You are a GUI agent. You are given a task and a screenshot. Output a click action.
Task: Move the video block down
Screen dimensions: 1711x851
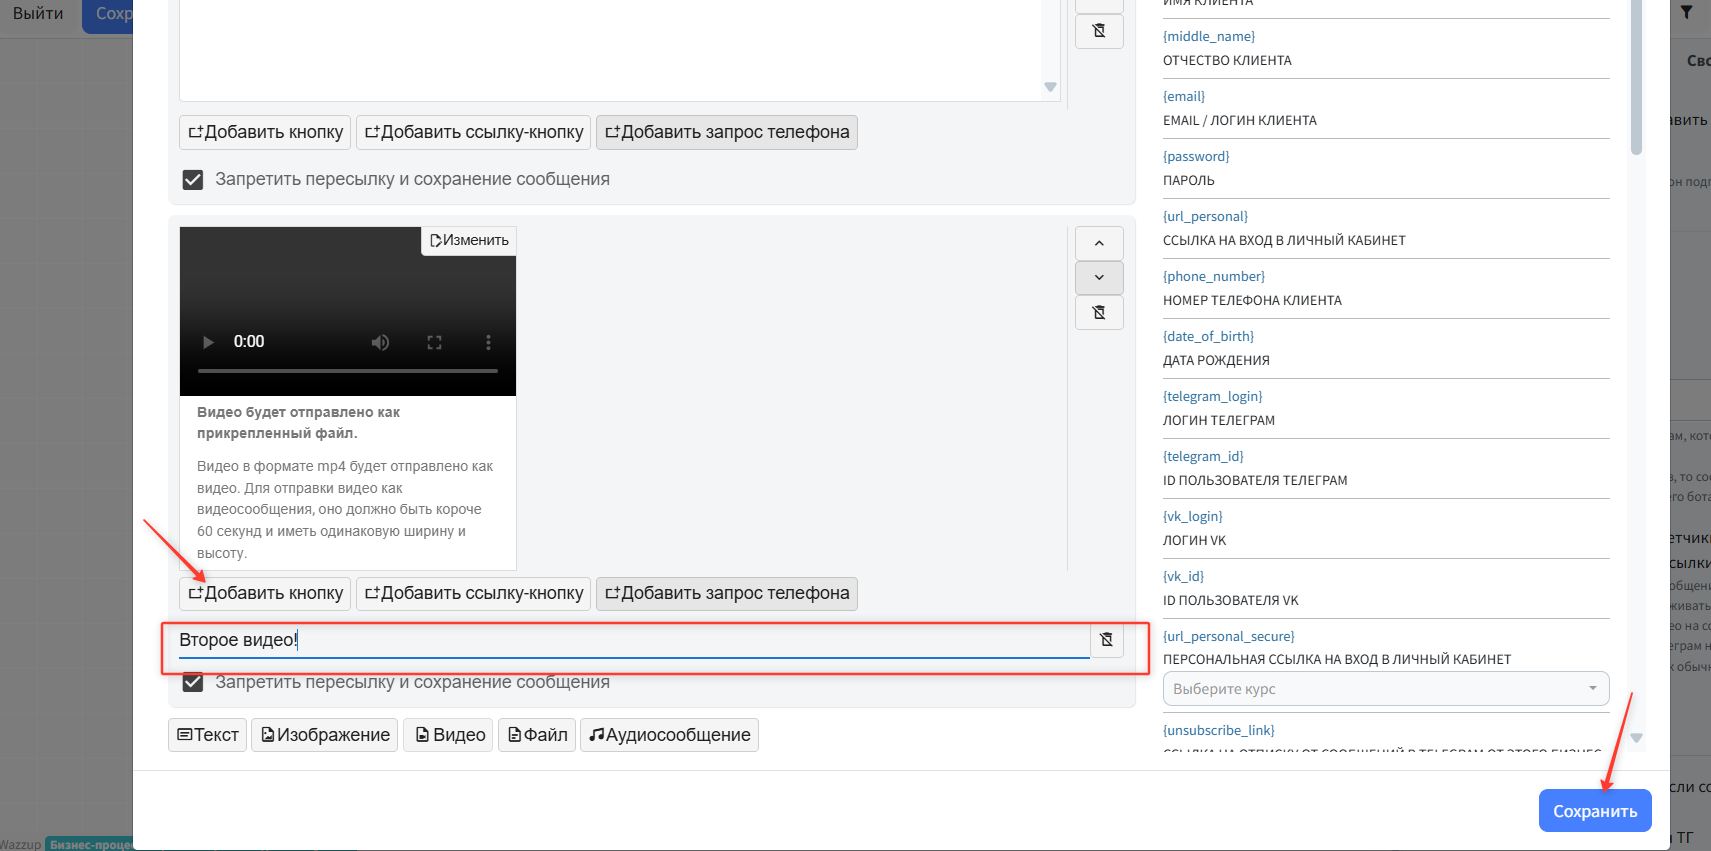[x=1099, y=278]
